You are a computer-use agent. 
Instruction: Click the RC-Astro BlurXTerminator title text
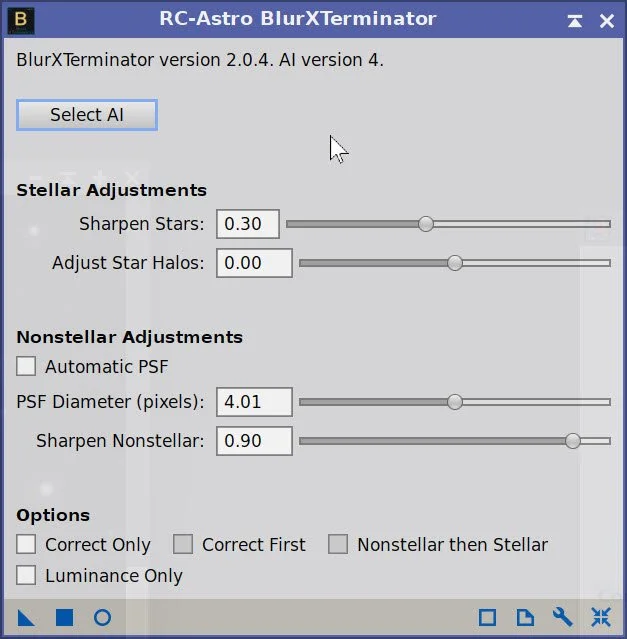click(298, 19)
